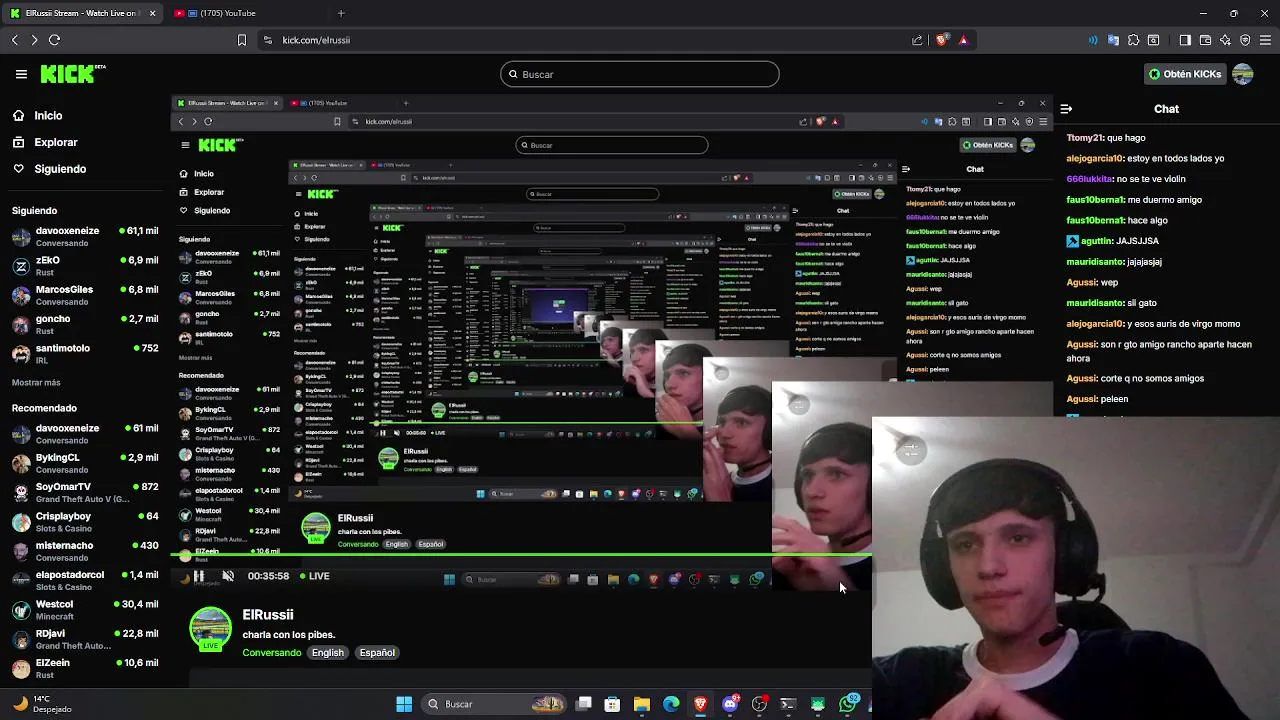Screen dimensions: 1280x720
Task: Focus the Kick Buscar search field
Action: 640,74
